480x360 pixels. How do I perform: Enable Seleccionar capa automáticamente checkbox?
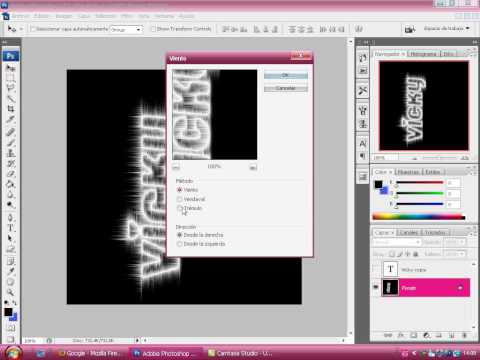(x=33, y=29)
